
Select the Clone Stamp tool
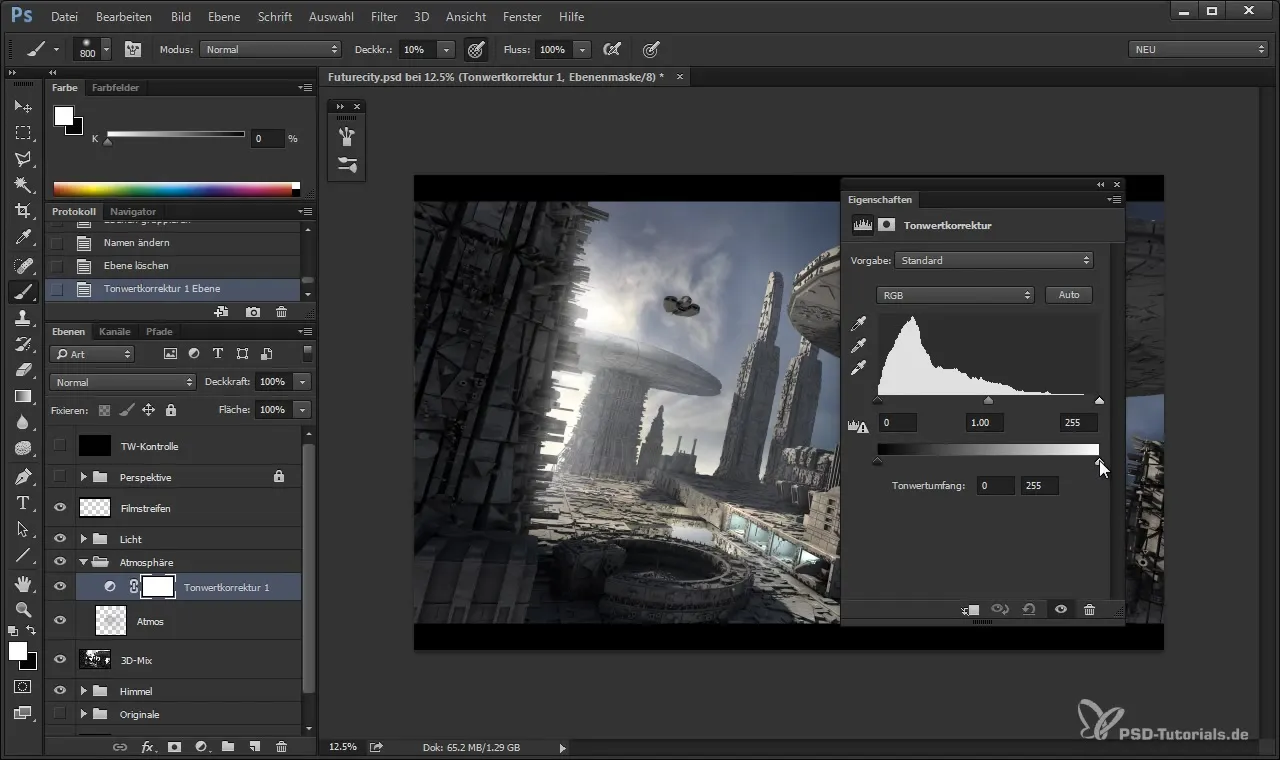[x=23, y=318]
